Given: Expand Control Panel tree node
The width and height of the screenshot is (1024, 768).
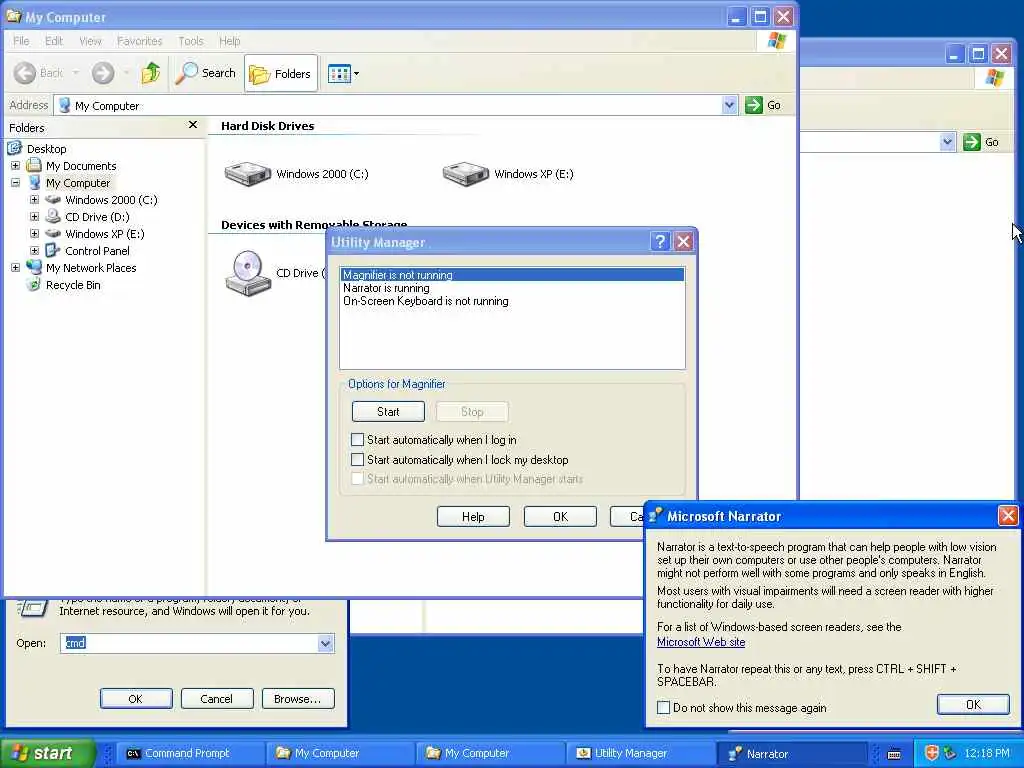Looking at the screenshot, I should point(35,251).
